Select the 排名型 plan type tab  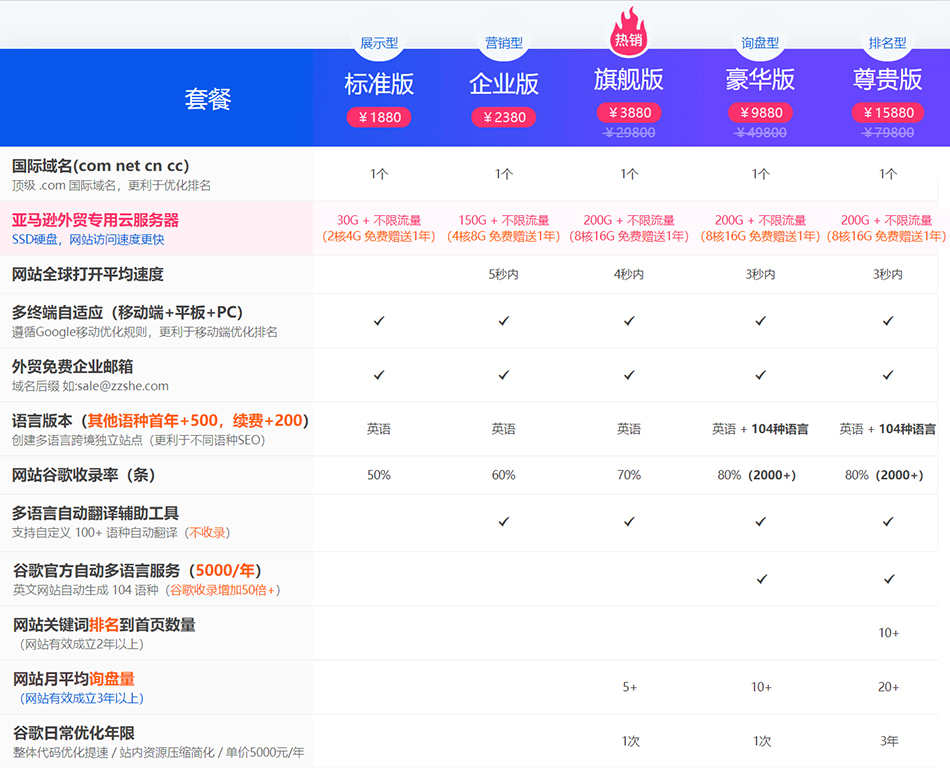pyautogui.click(x=888, y=43)
